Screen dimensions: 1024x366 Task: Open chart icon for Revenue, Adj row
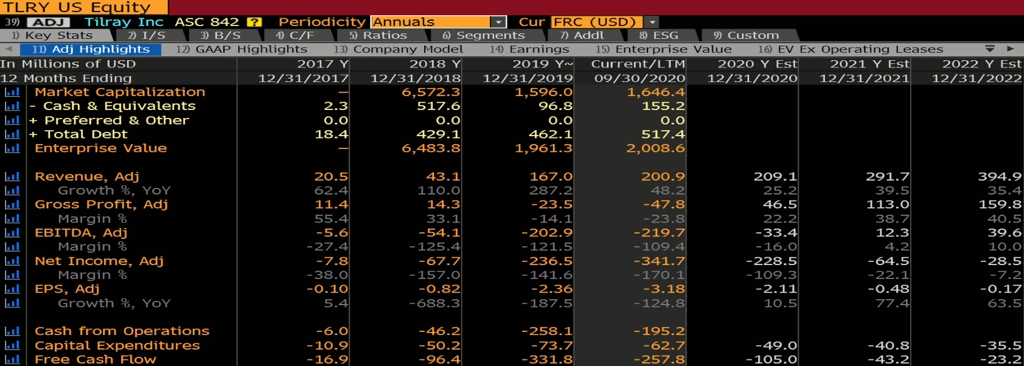click(11, 176)
